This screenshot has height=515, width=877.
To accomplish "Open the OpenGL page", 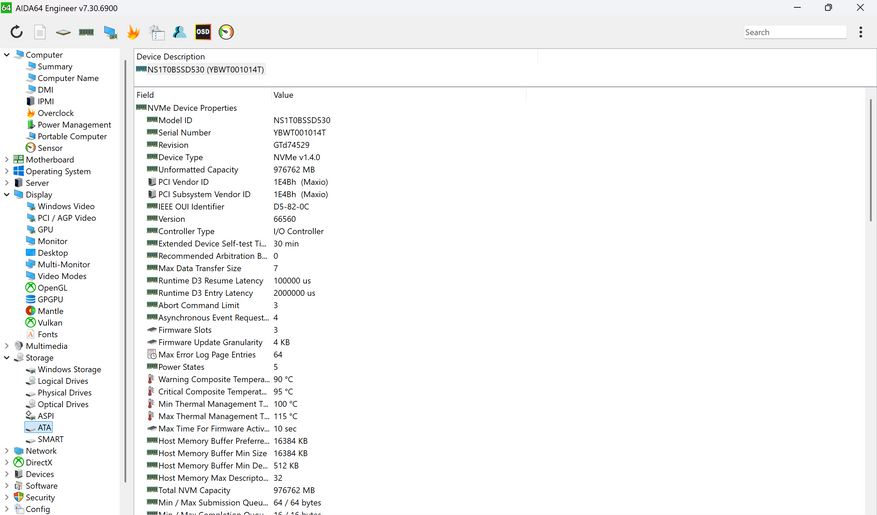I will [52, 288].
